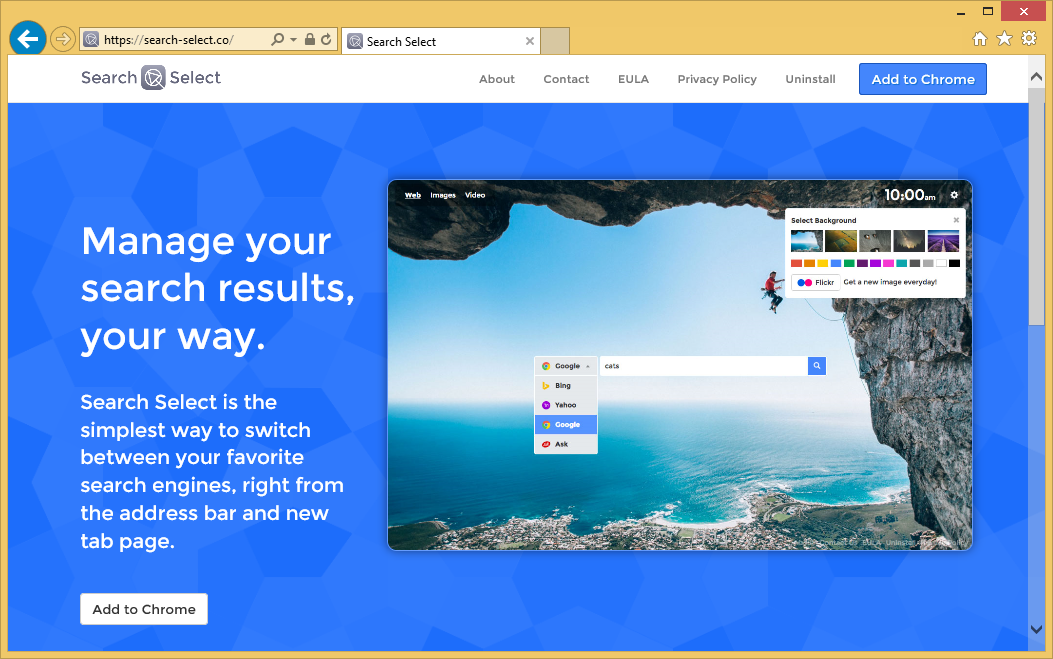1053x659 pixels.
Task: Select Ask from engine list
Action: pyautogui.click(x=565, y=444)
